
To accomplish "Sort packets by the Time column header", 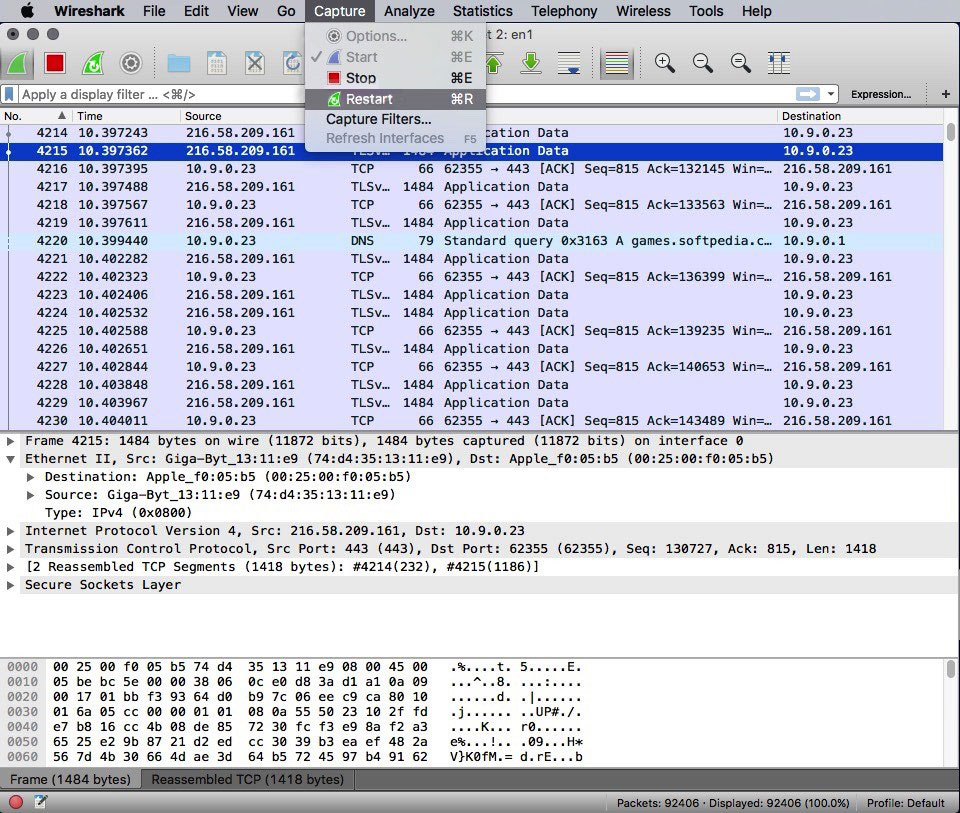I will pos(126,116).
